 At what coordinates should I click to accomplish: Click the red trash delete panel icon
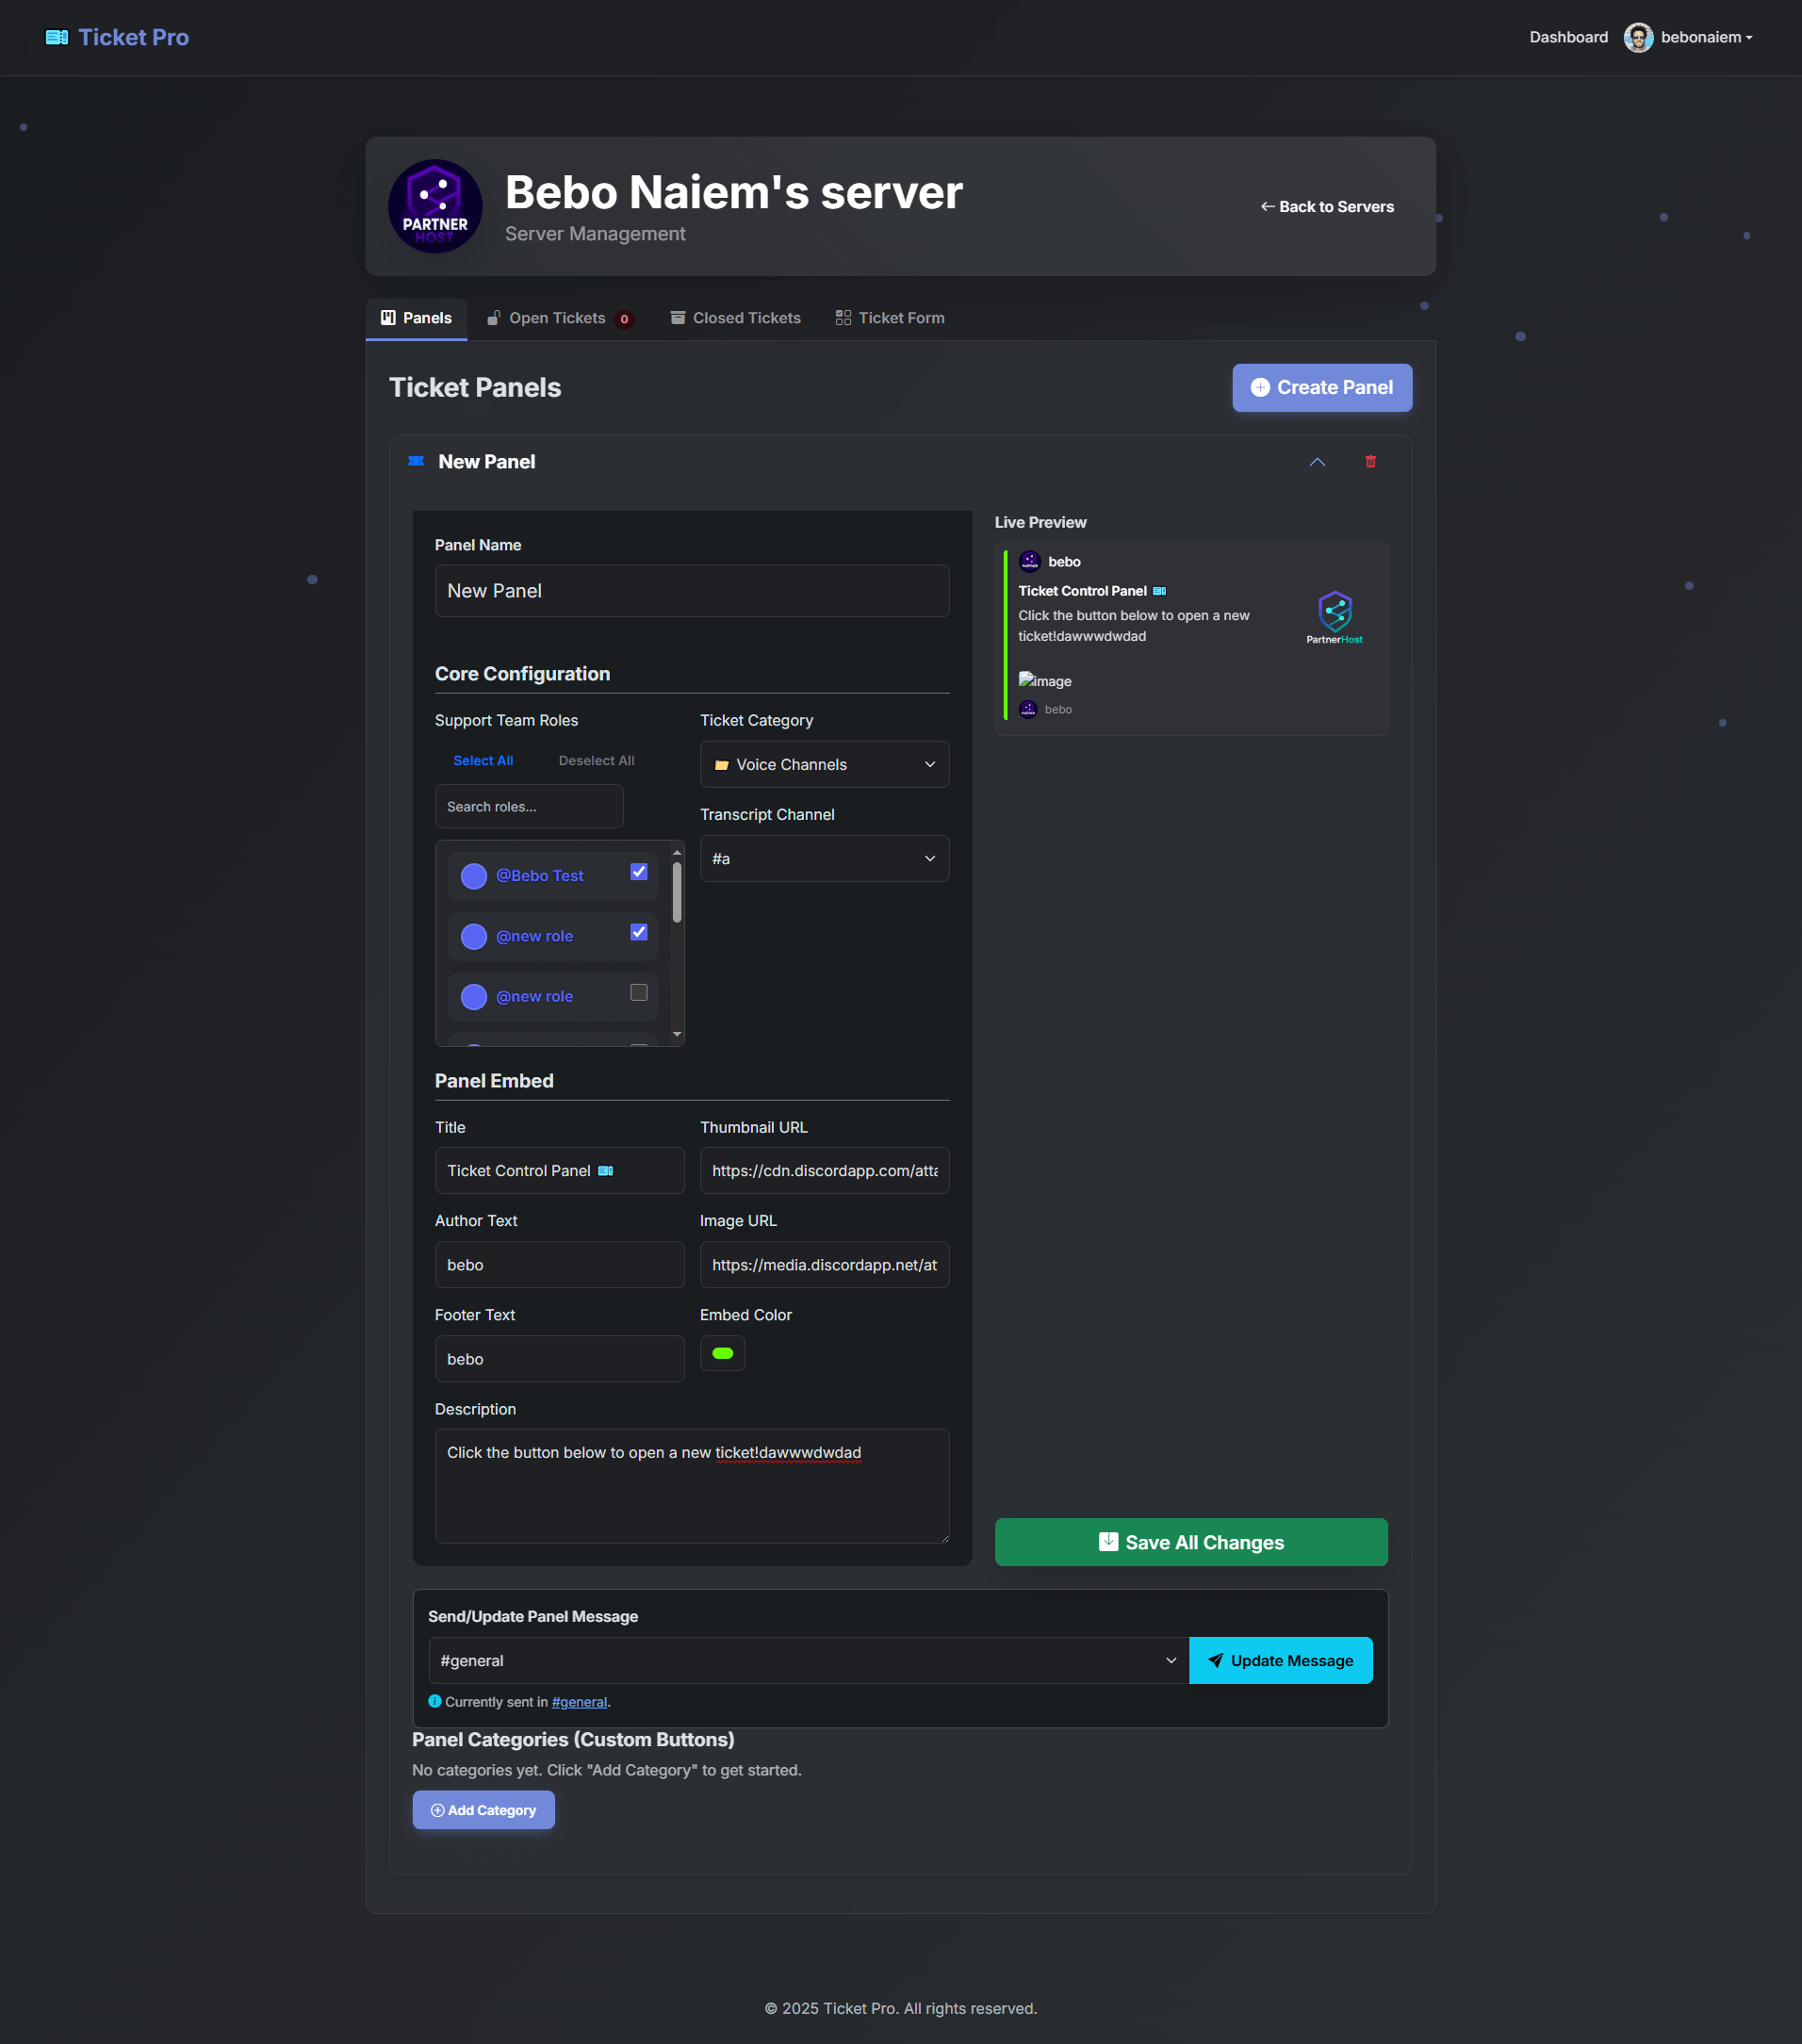coord(1370,461)
